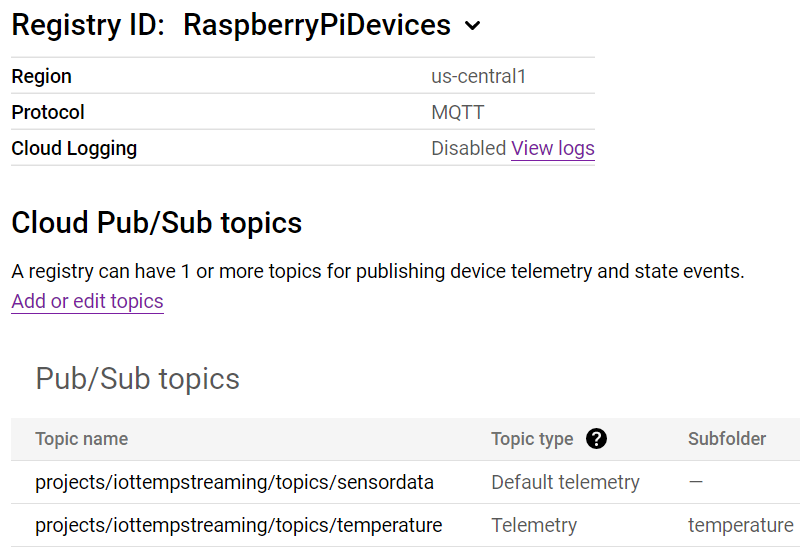
Task: Click the Default telemetry type cell
Action: click(565, 482)
